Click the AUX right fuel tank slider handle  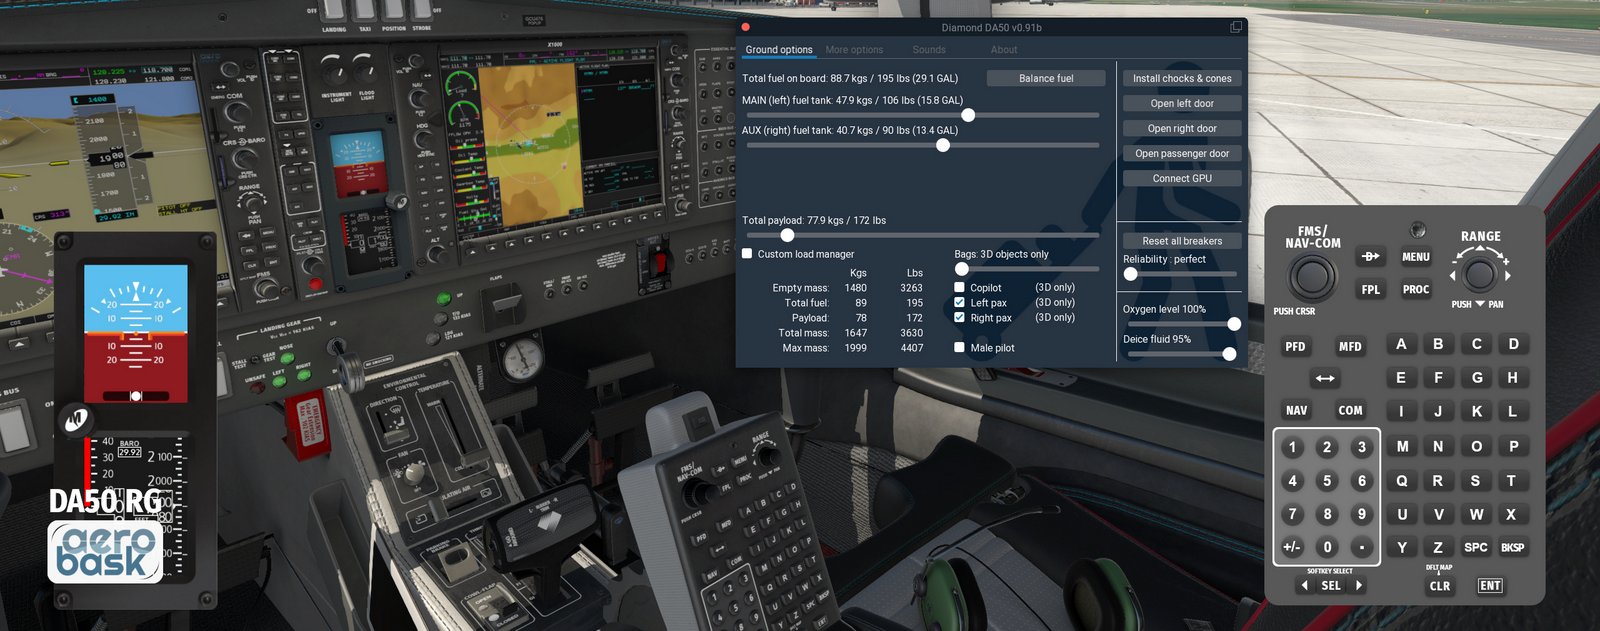pos(943,145)
